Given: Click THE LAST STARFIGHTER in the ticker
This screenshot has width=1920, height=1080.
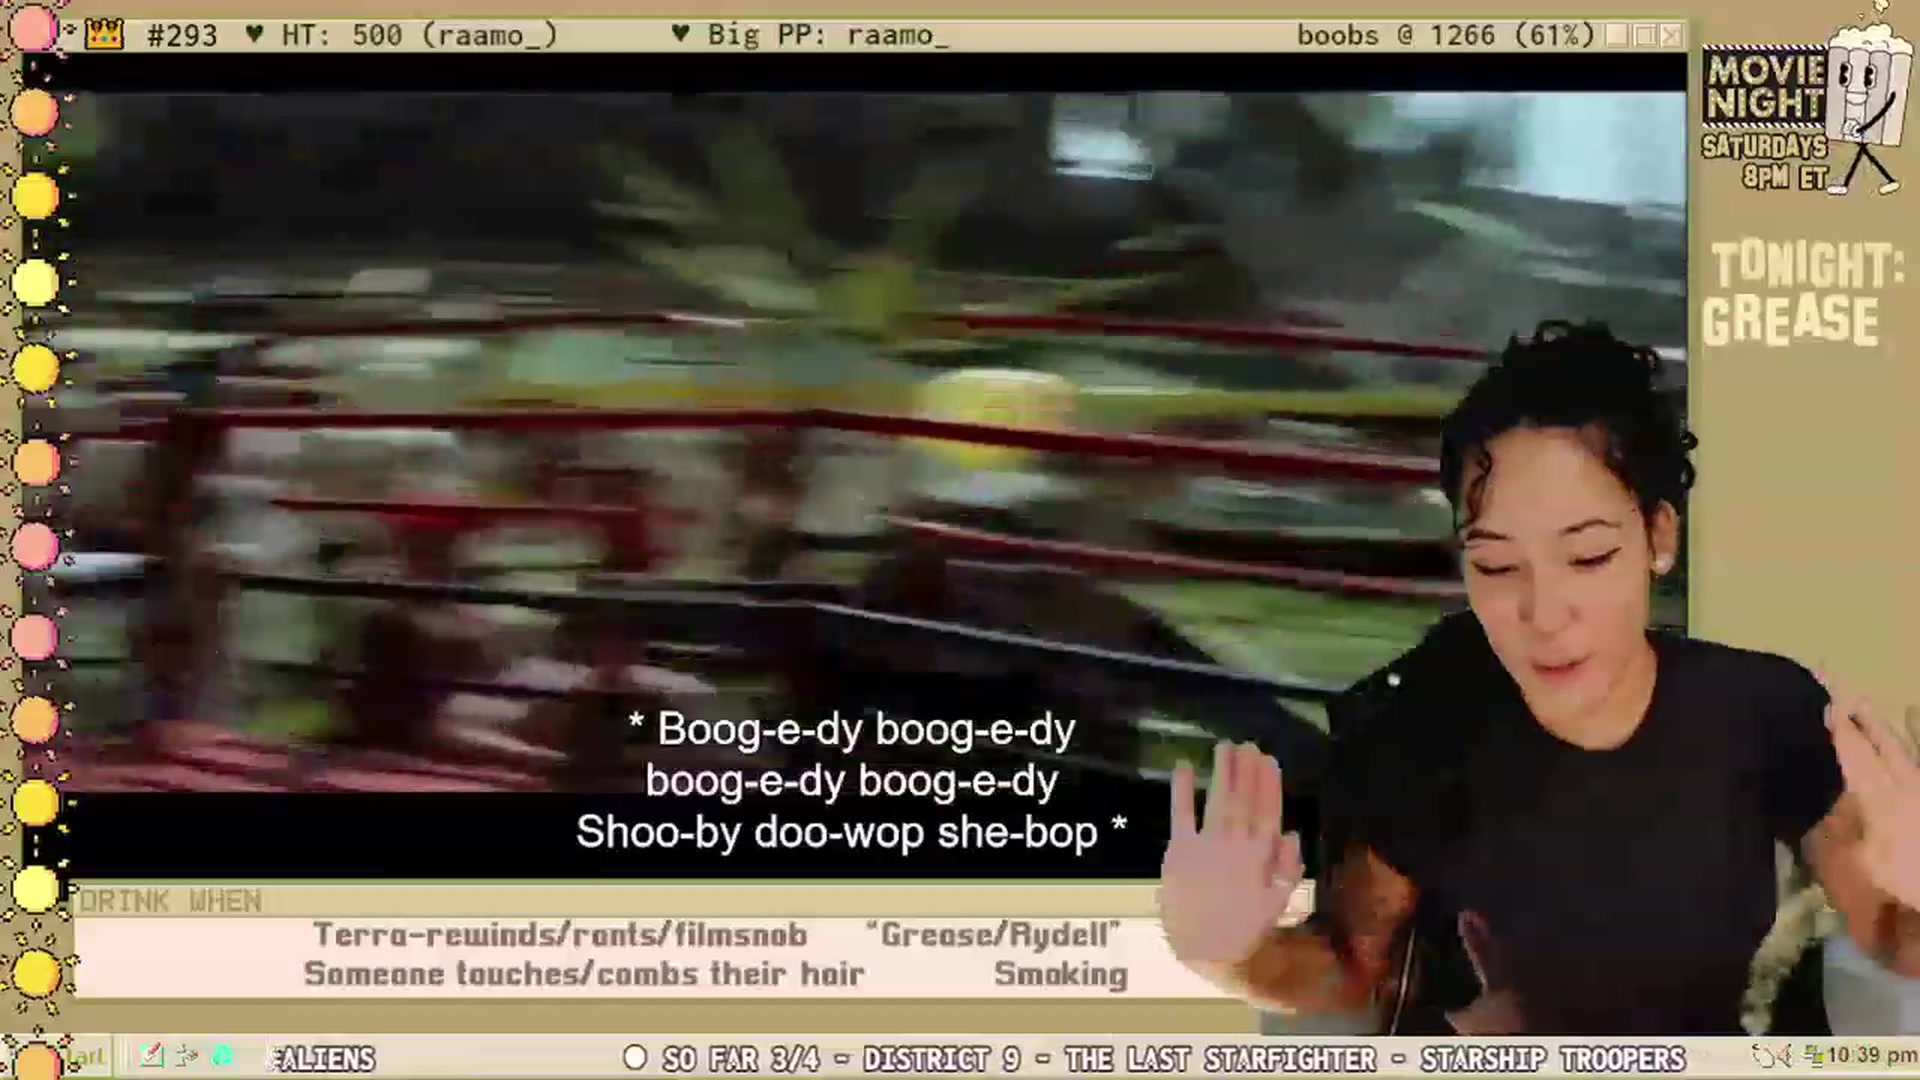Looking at the screenshot, I should click(1220, 1058).
